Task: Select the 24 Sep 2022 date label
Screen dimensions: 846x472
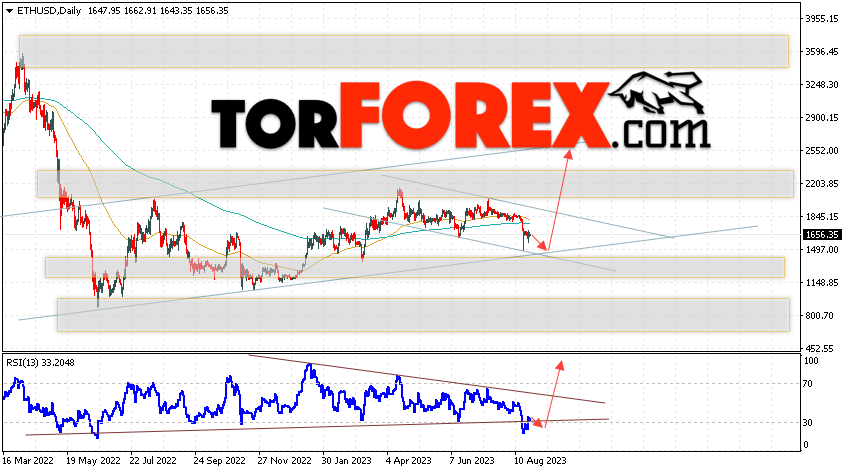Action: [219, 461]
